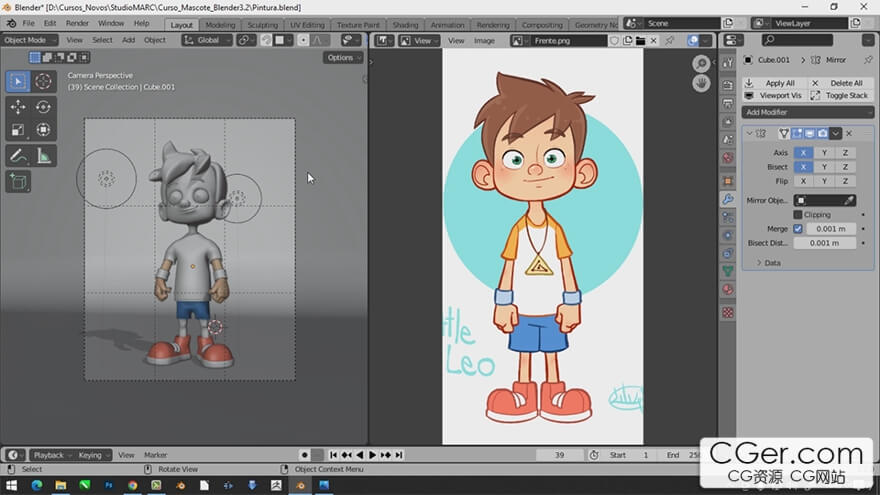Open the File menu
880x495 pixels.
coord(28,24)
